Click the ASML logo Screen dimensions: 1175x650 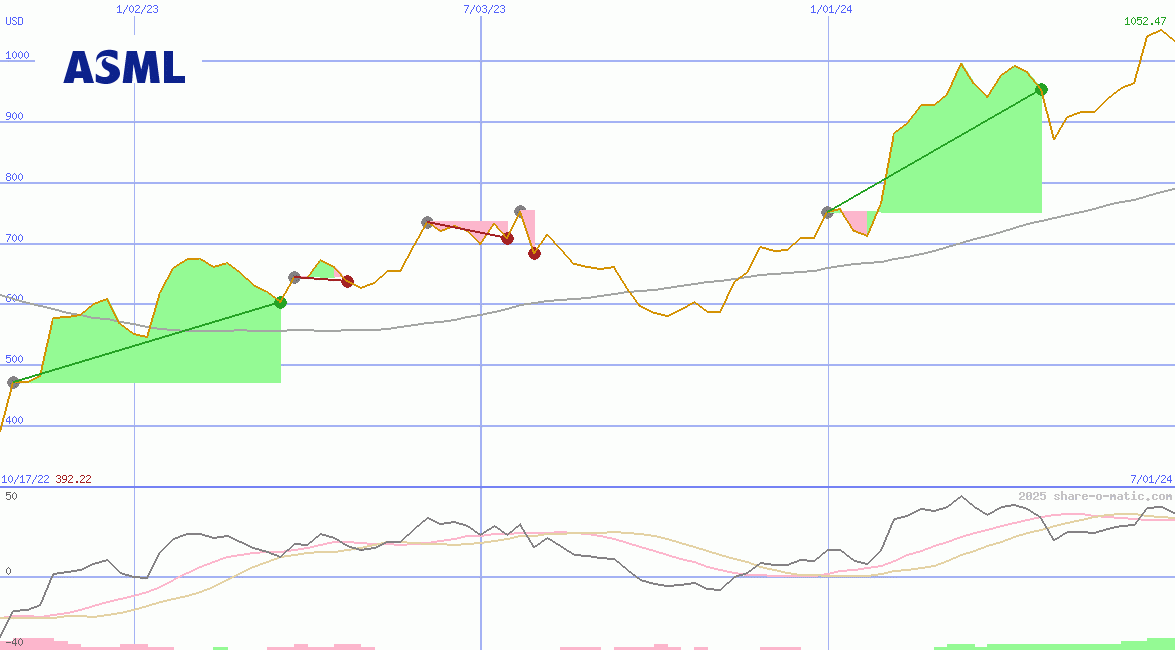point(124,67)
